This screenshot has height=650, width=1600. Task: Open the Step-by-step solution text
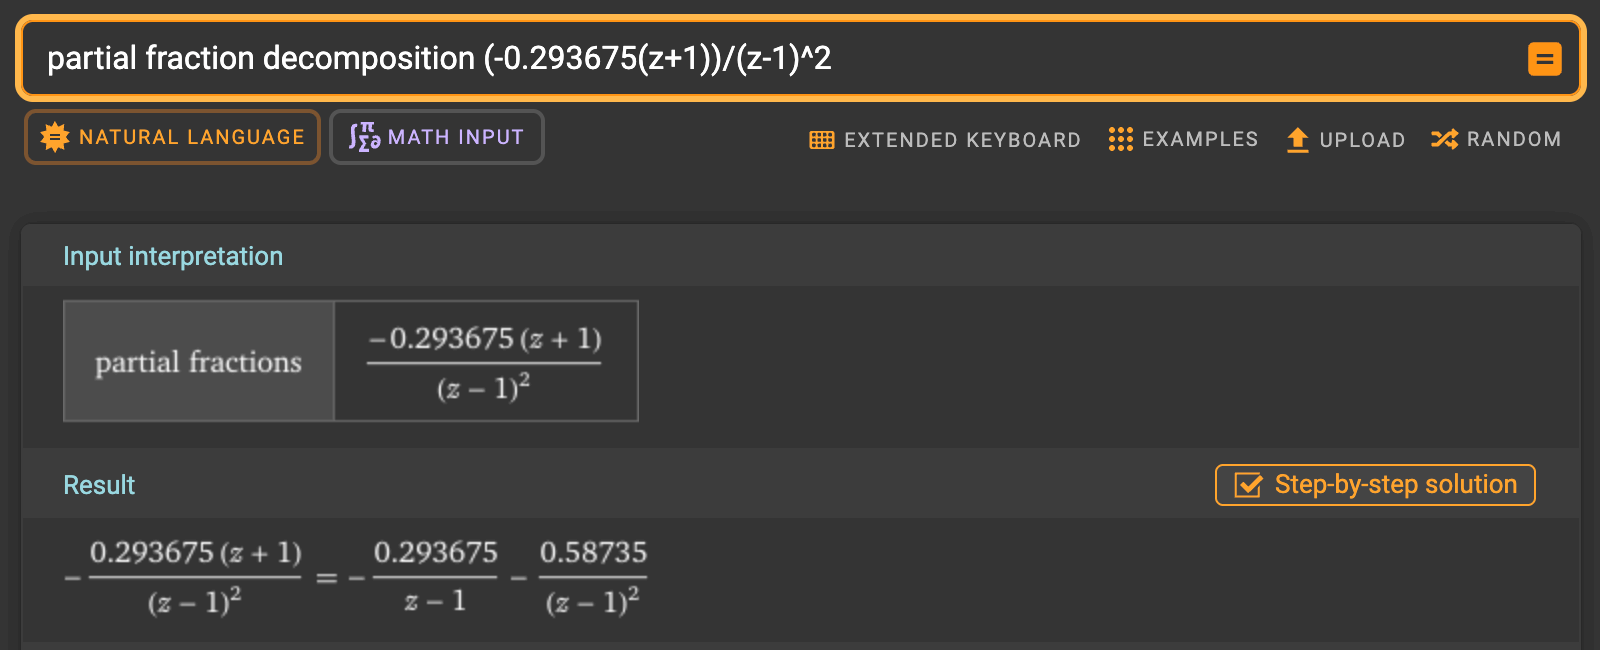click(x=1395, y=485)
